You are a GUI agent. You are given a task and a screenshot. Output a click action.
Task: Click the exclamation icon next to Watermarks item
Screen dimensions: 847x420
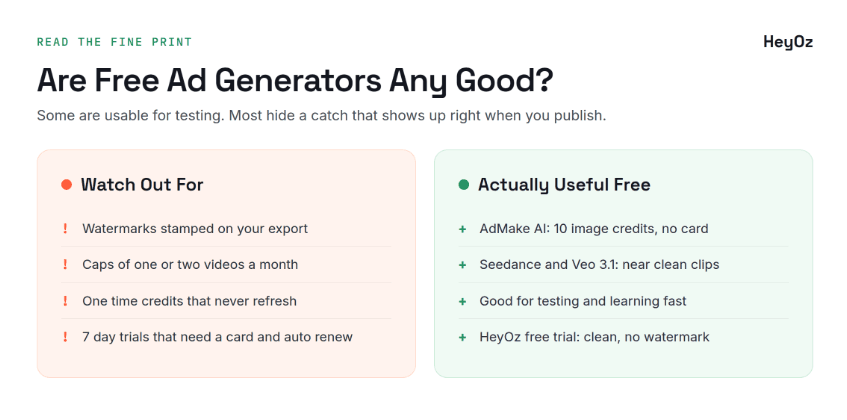coord(65,228)
